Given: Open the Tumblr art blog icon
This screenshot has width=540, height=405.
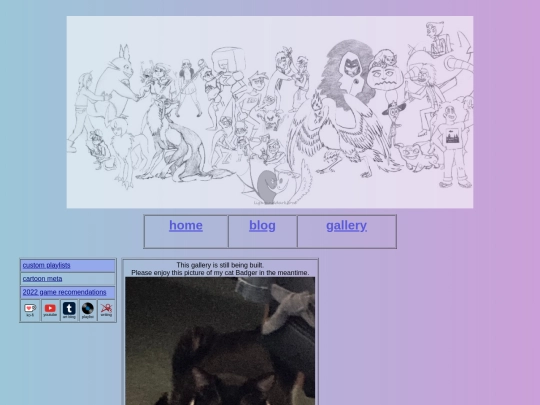Looking at the screenshot, I should 69,310.
